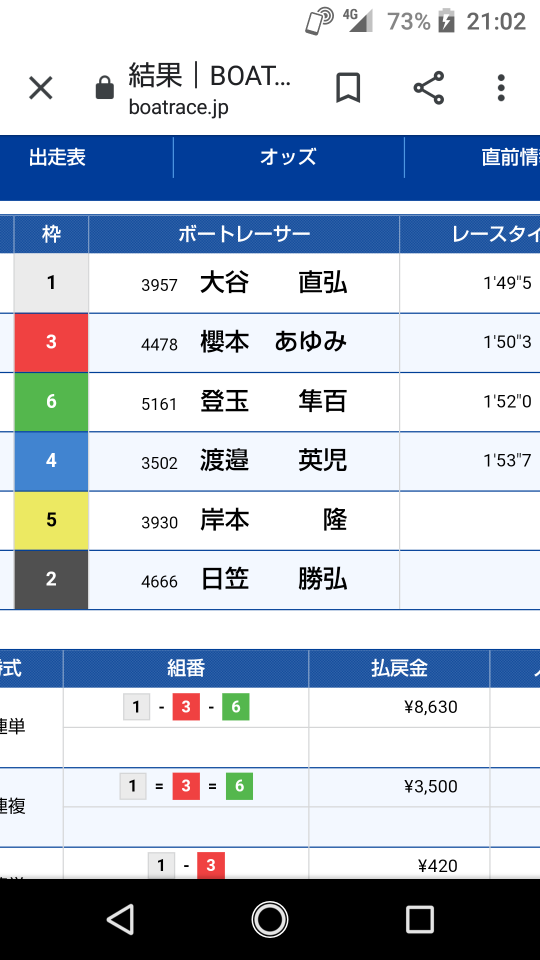
Task: Select racer 登玉 隼百 name
Action: point(274,402)
